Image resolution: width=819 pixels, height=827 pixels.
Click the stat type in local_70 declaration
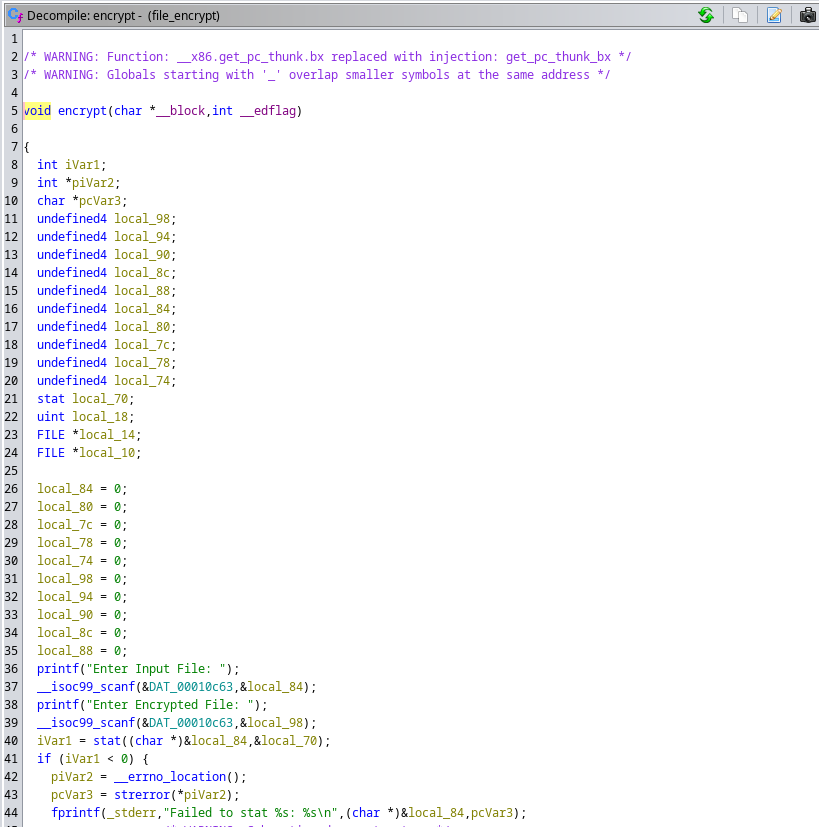coord(51,399)
